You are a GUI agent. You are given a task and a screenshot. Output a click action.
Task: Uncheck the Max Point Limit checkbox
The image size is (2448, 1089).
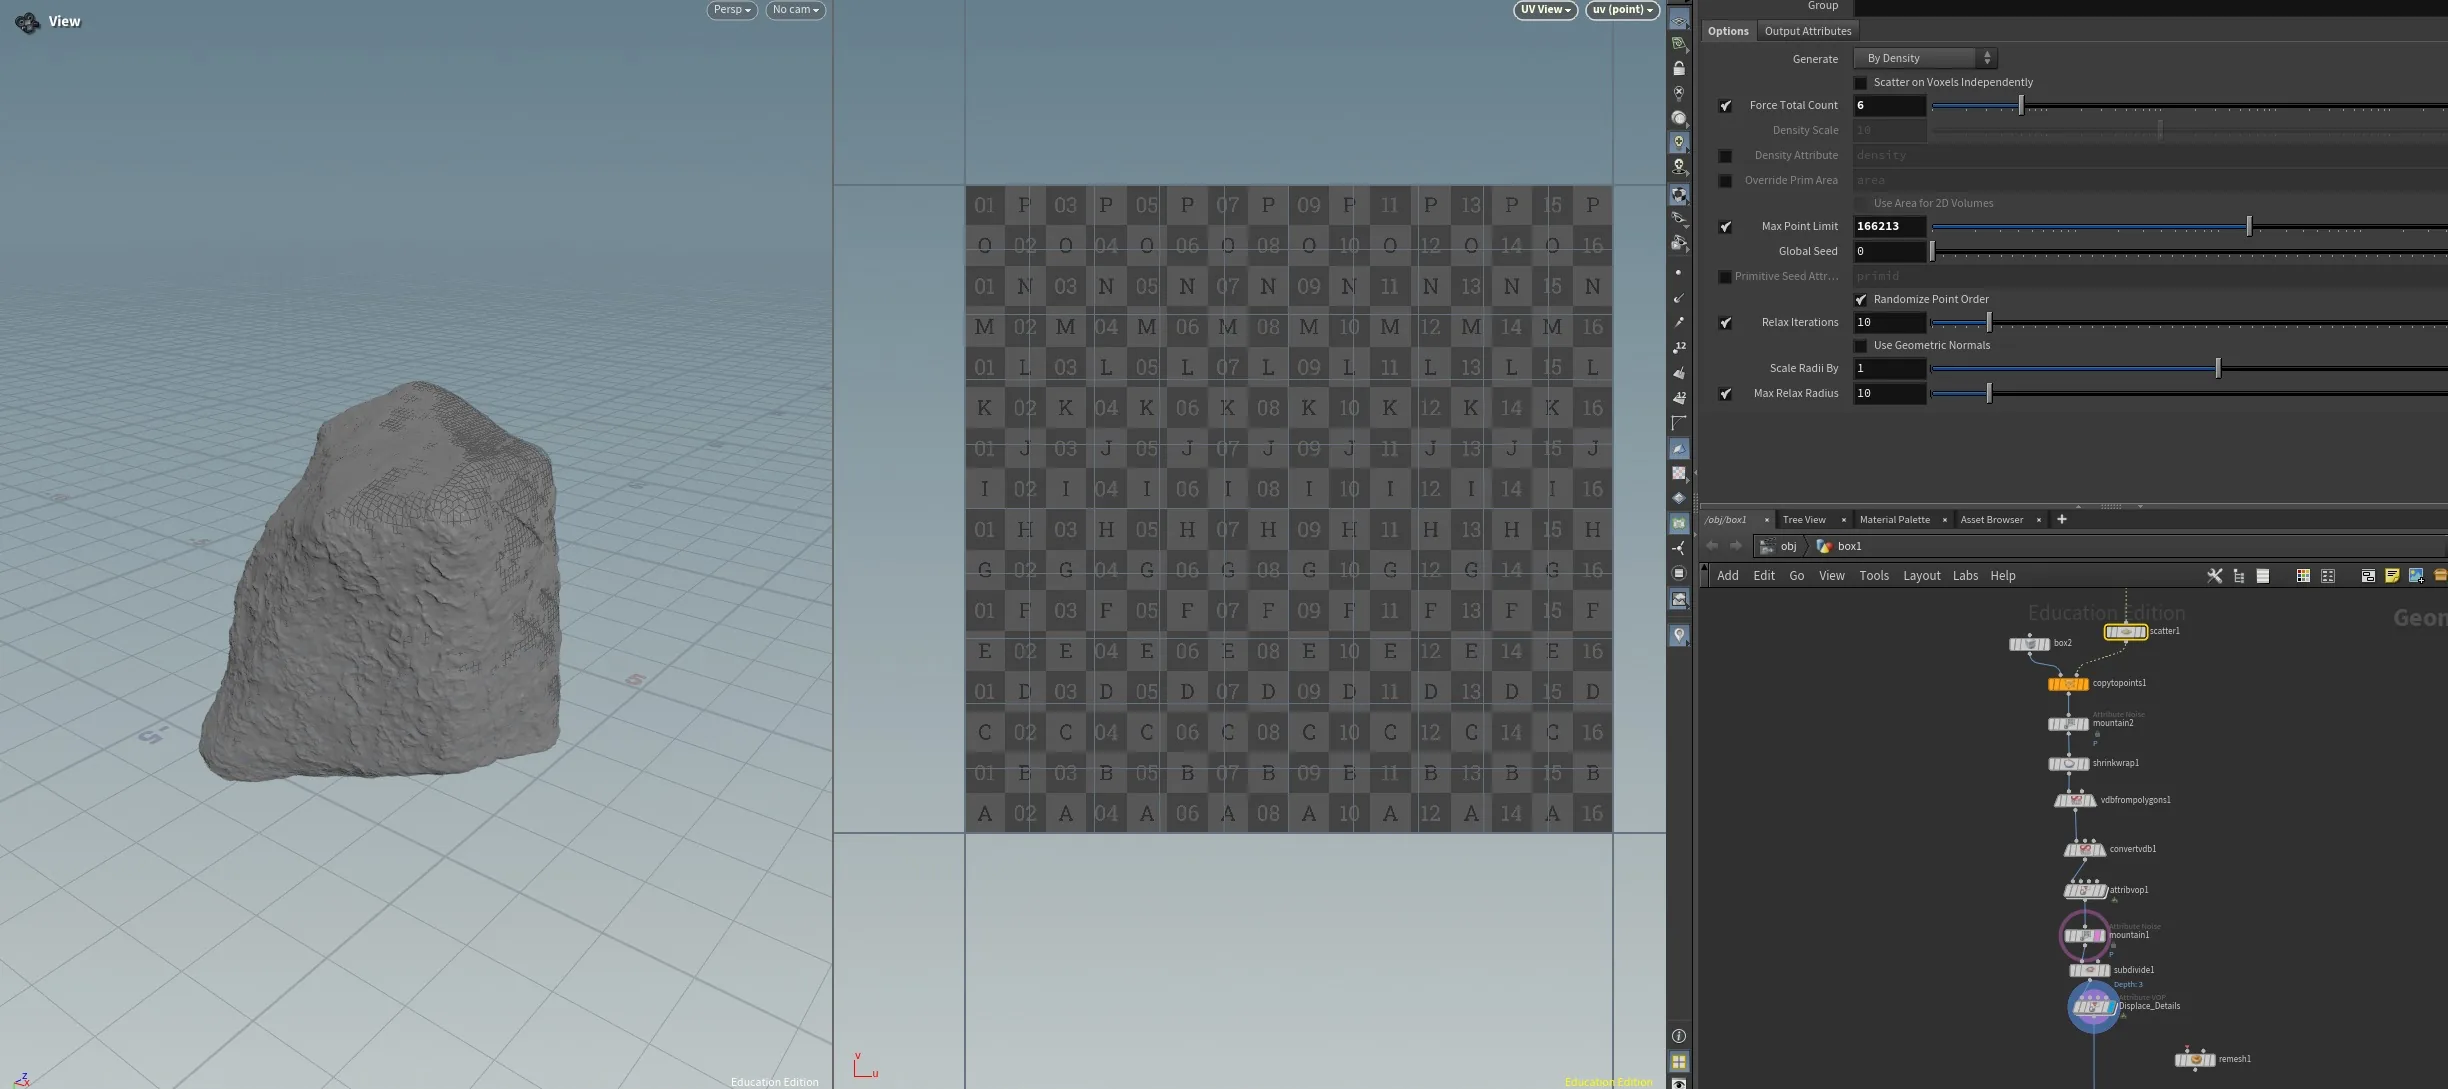(1725, 227)
